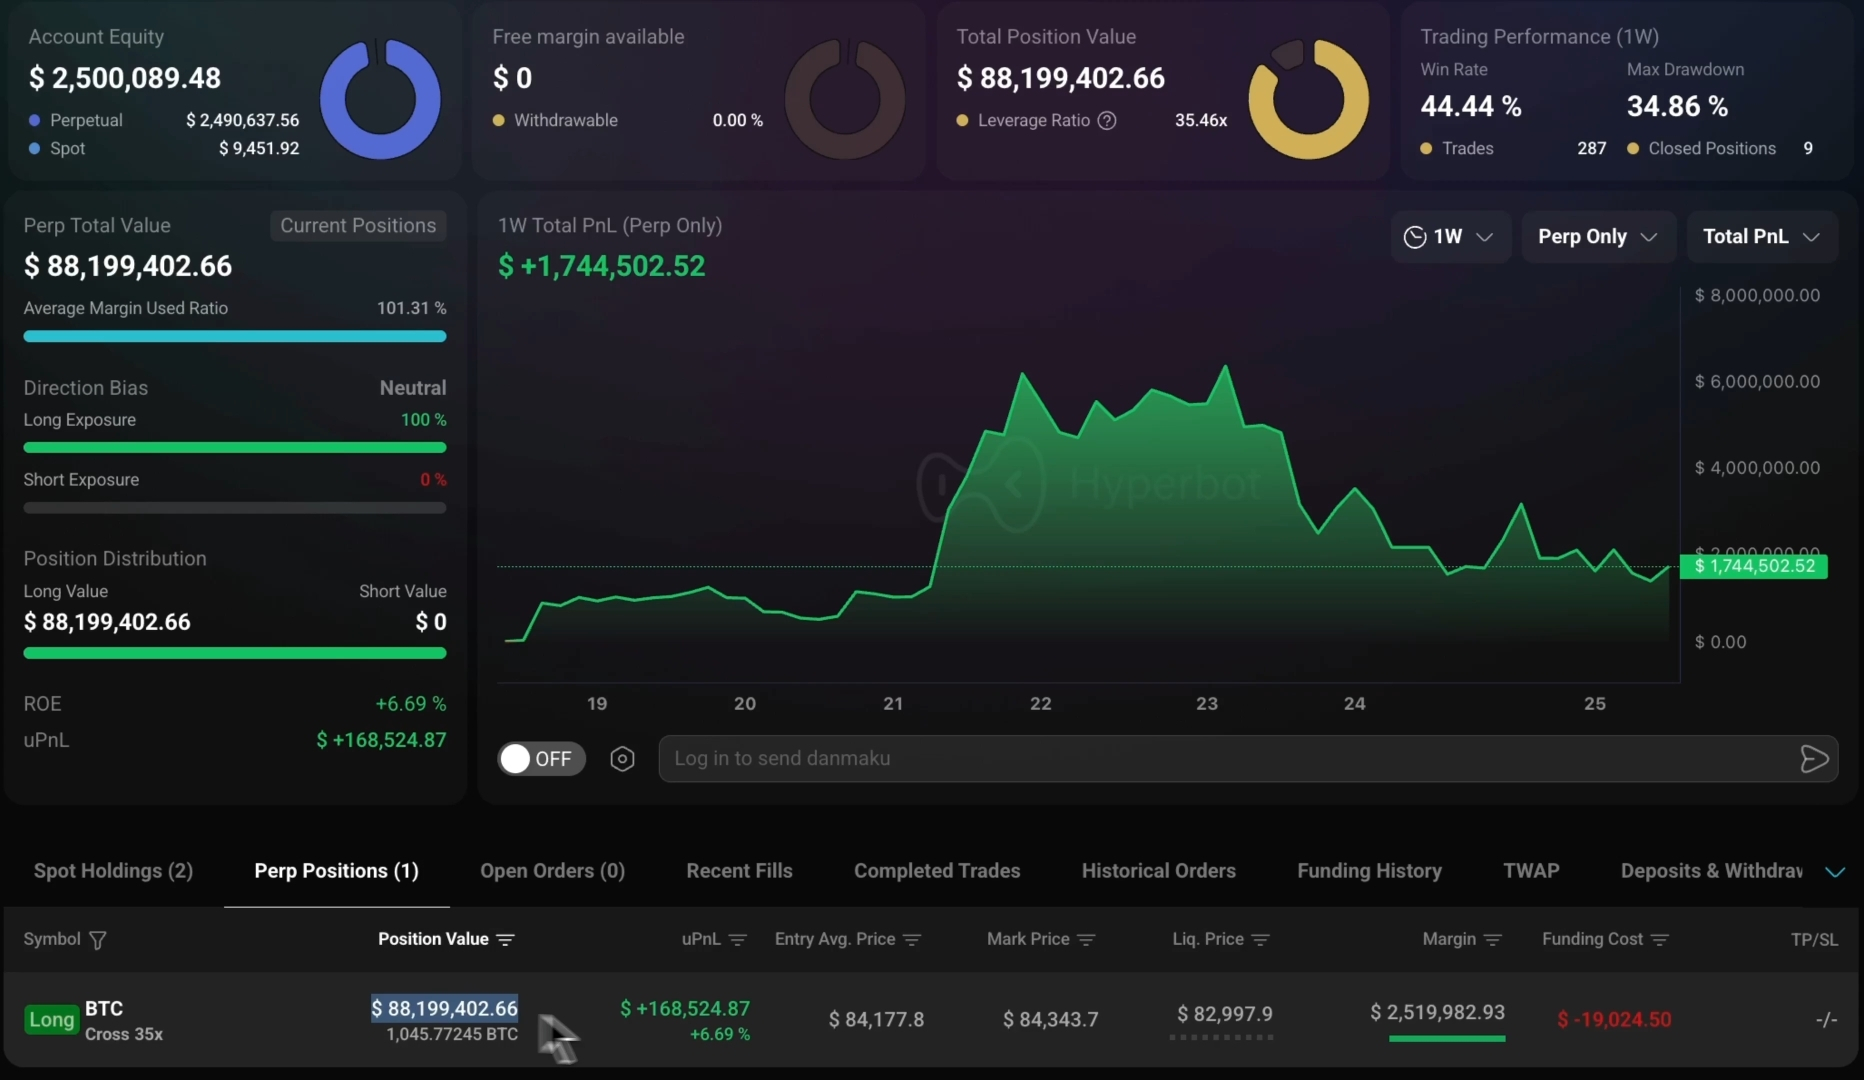Click the send danmaku arrow icon

tap(1813, 759)
